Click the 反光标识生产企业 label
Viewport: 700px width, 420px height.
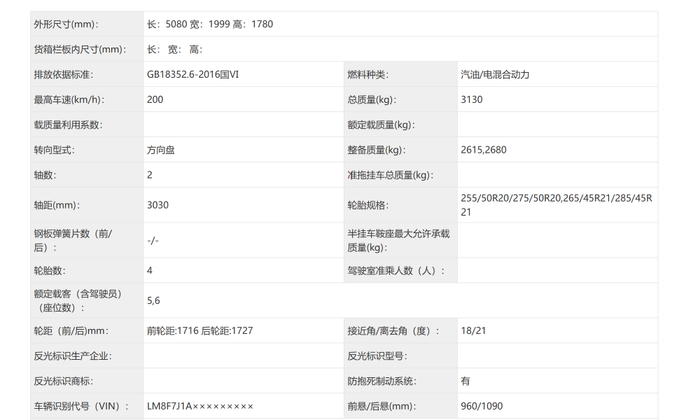(x=73, y=356)
